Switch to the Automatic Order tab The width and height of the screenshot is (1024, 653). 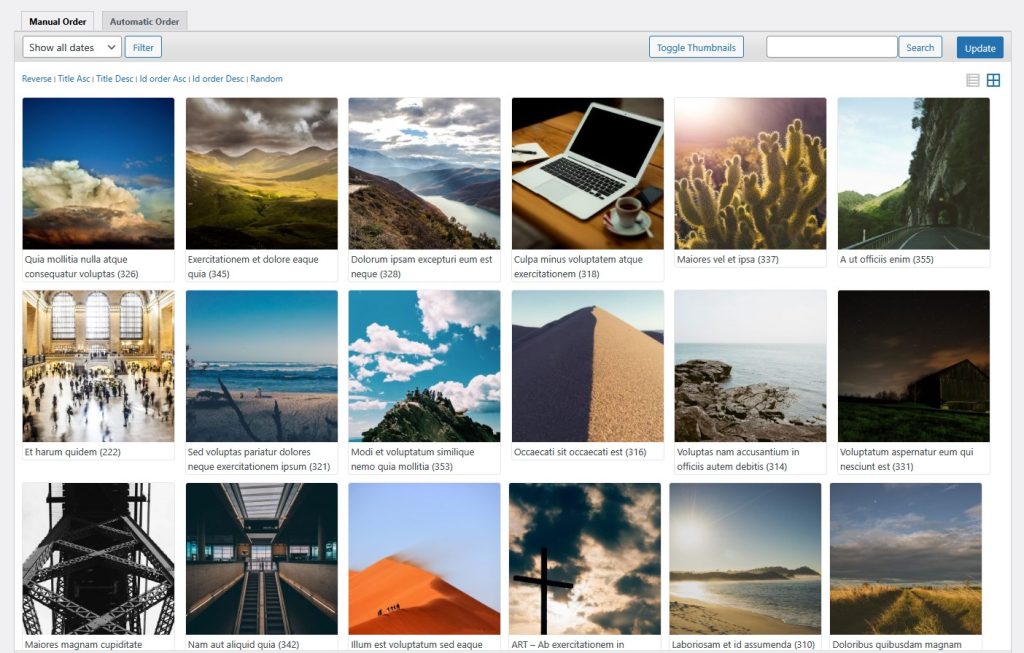[144, 20]
